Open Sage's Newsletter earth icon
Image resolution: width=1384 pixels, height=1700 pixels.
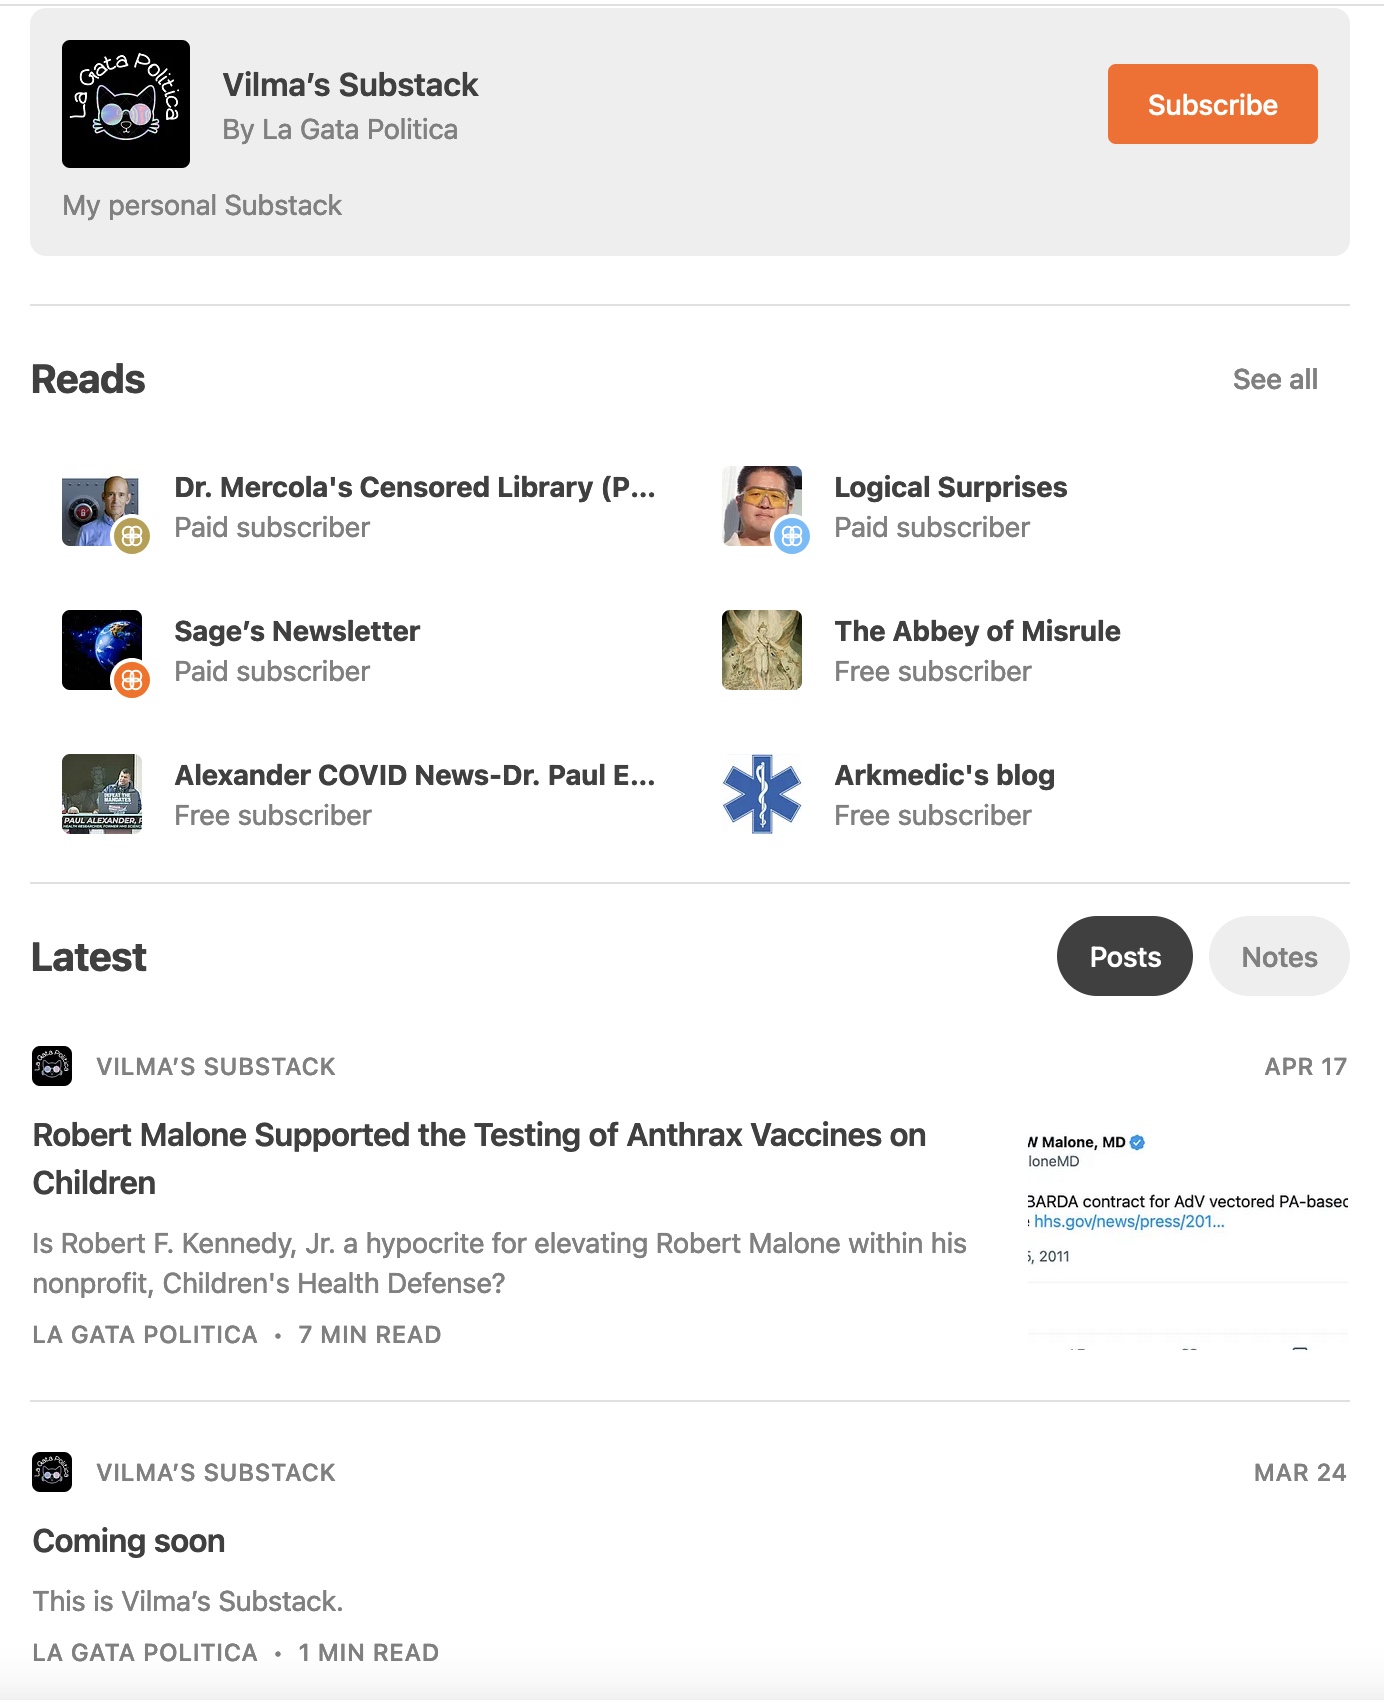102,650
